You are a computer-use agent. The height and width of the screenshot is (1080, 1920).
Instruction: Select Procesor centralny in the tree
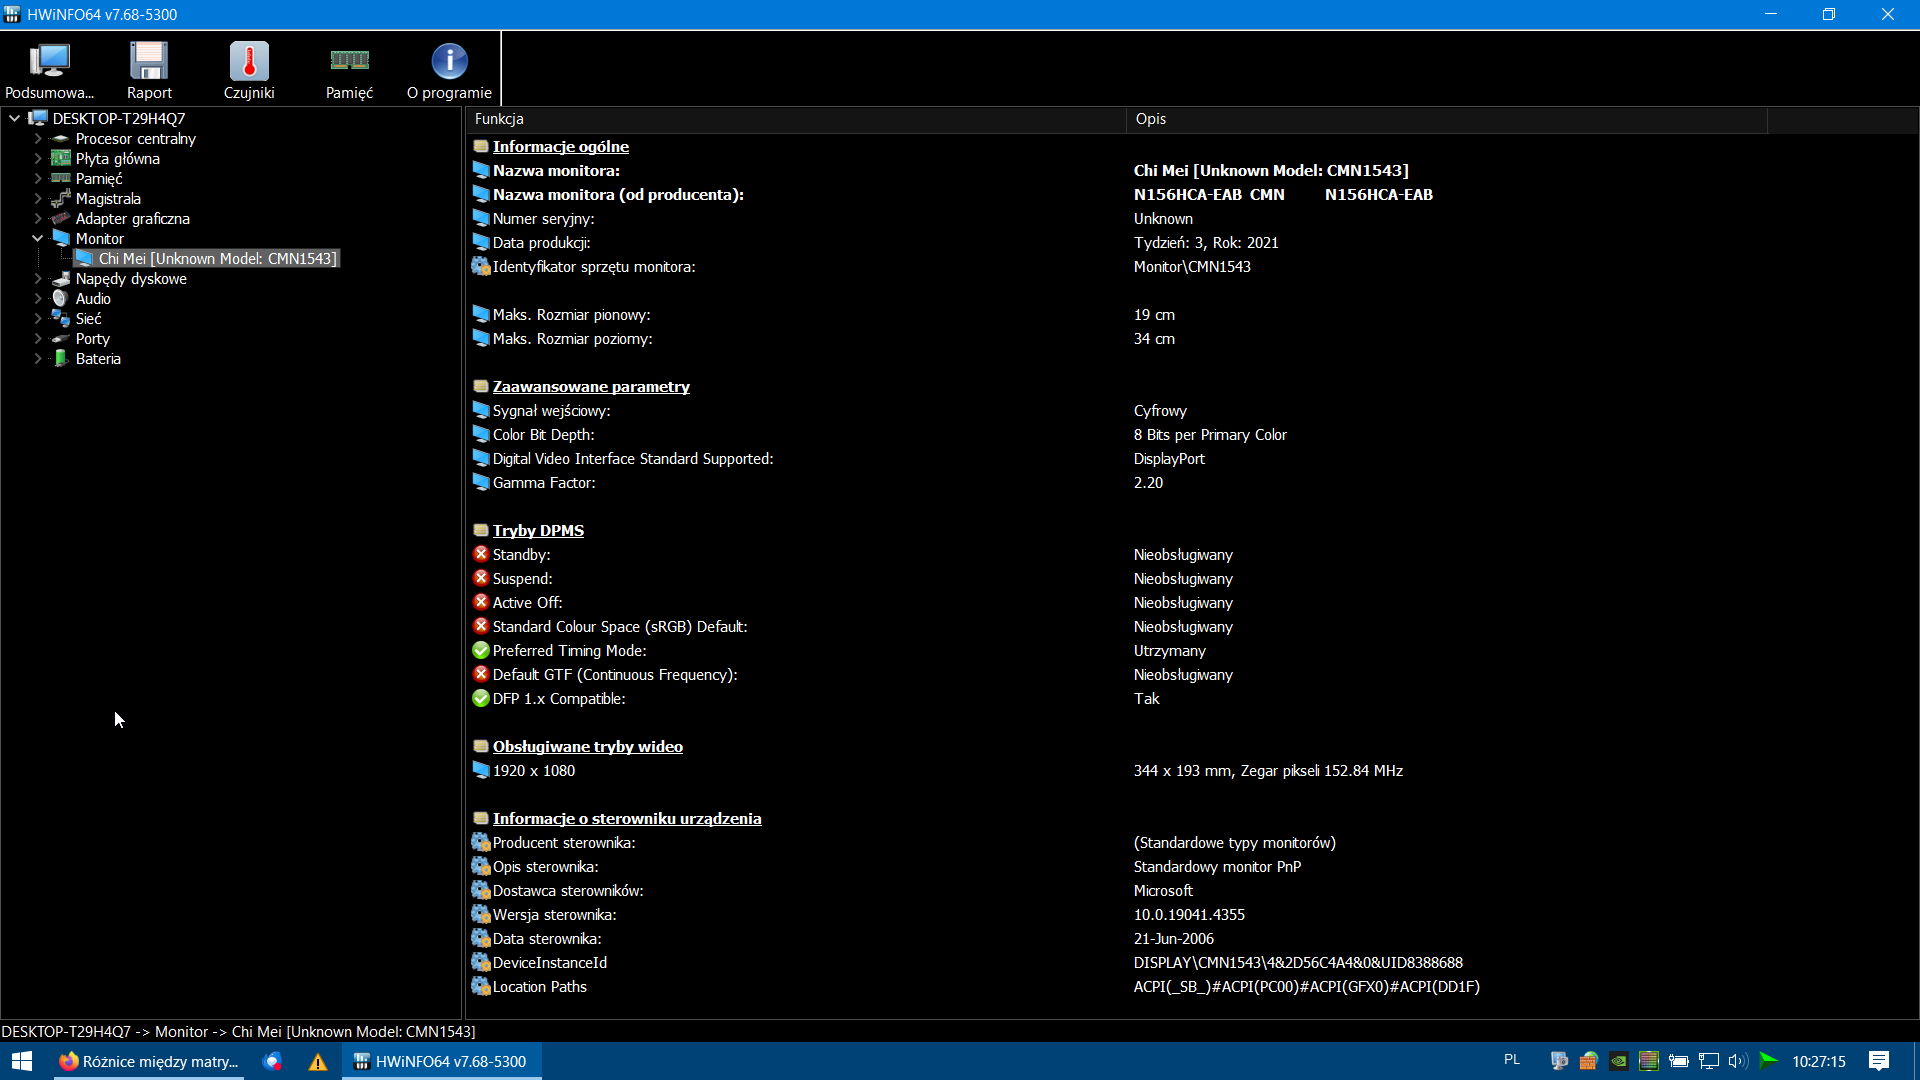tap(136, 138)
